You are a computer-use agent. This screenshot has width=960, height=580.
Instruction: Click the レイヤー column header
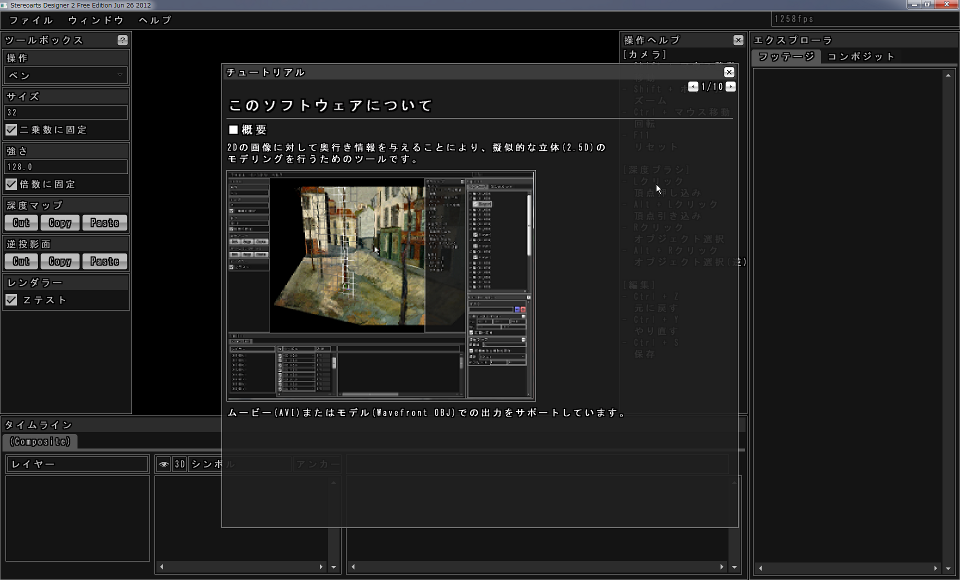(x=77, y=464)
